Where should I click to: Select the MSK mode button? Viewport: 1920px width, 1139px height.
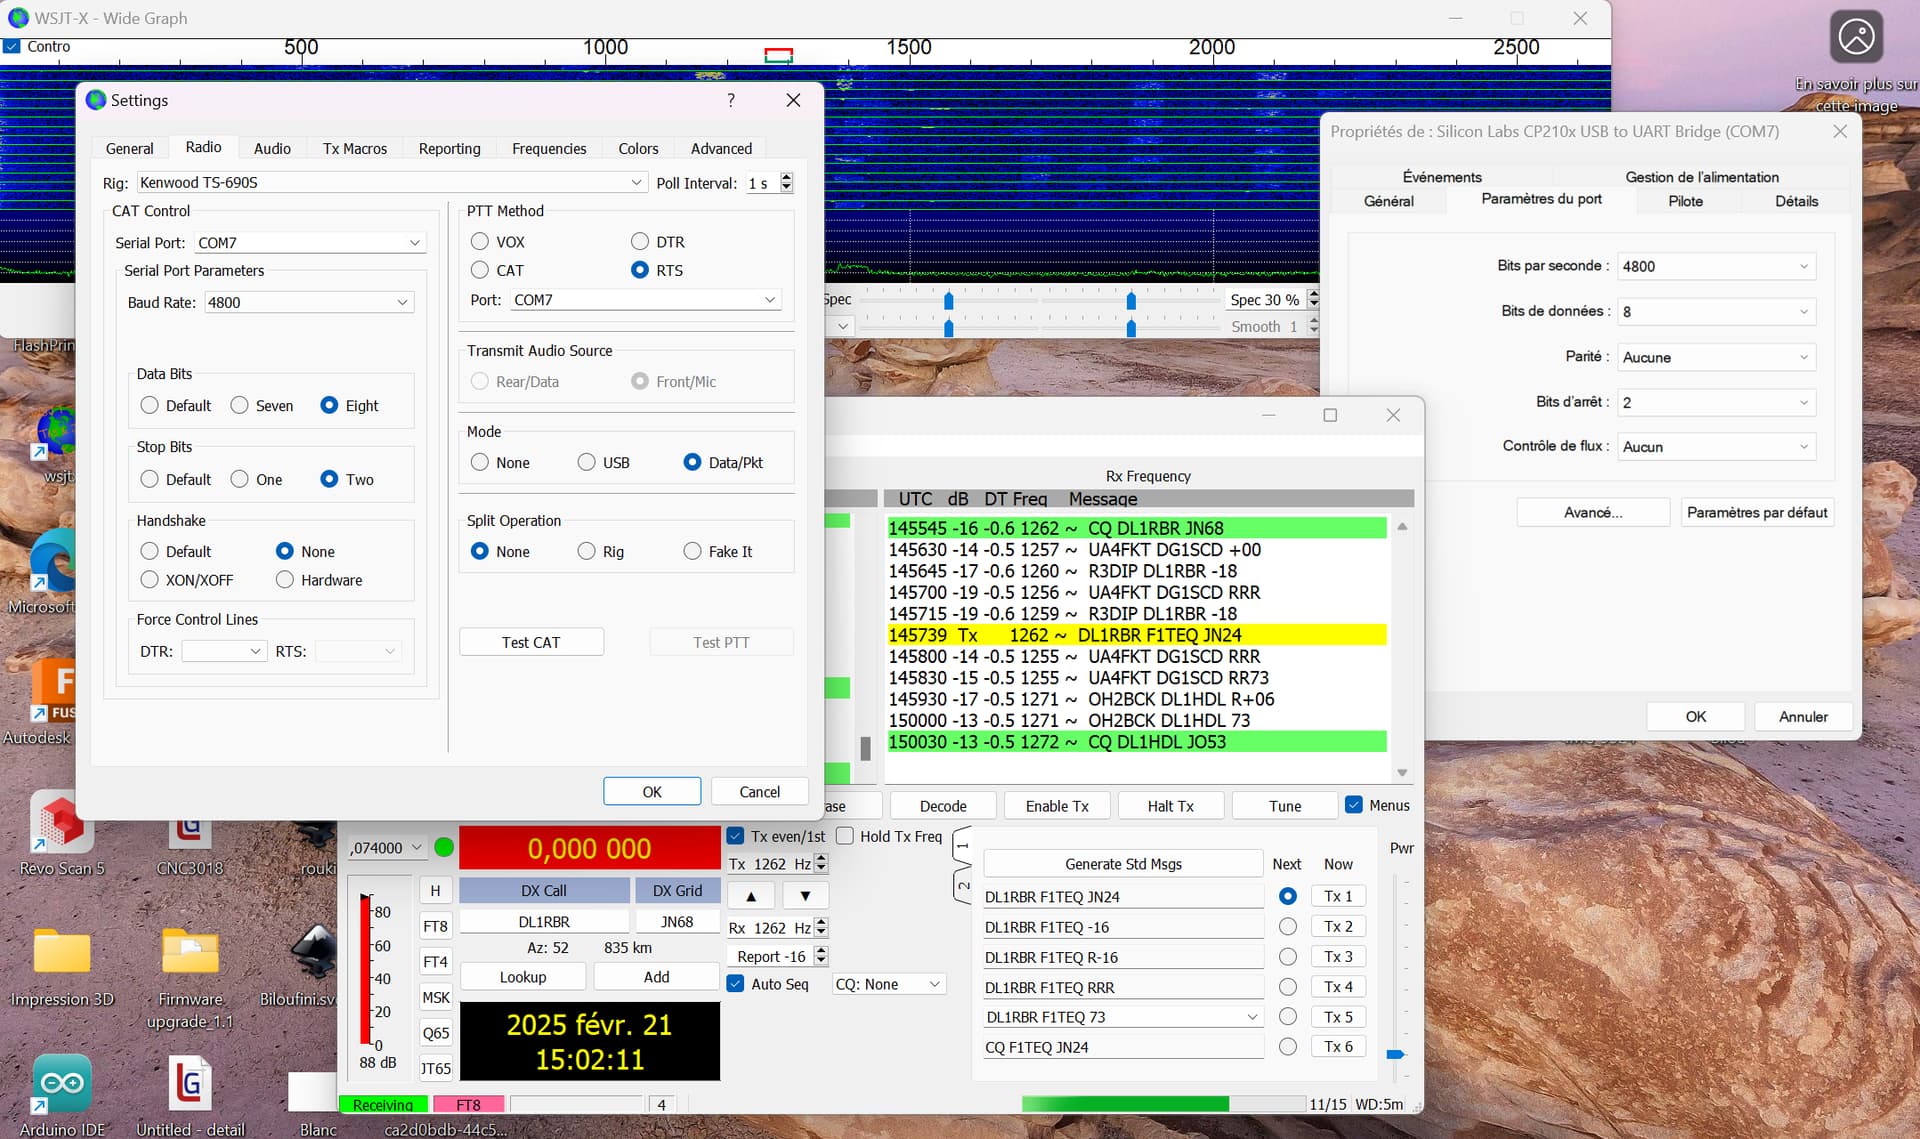435,997
